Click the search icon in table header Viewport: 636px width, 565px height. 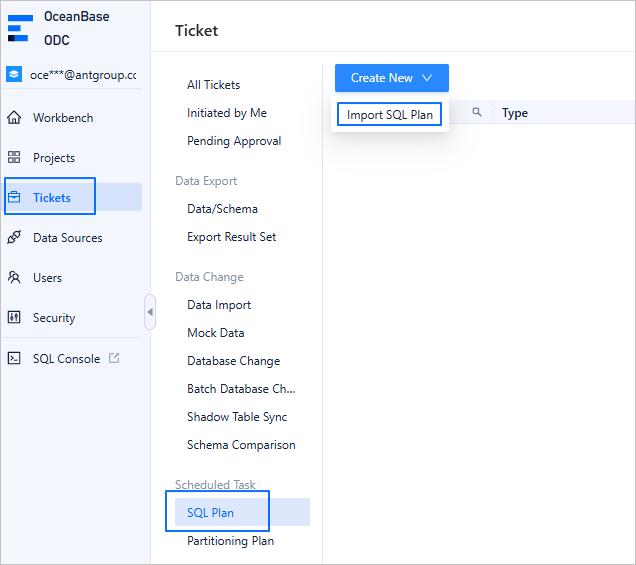tap(477, 113)
